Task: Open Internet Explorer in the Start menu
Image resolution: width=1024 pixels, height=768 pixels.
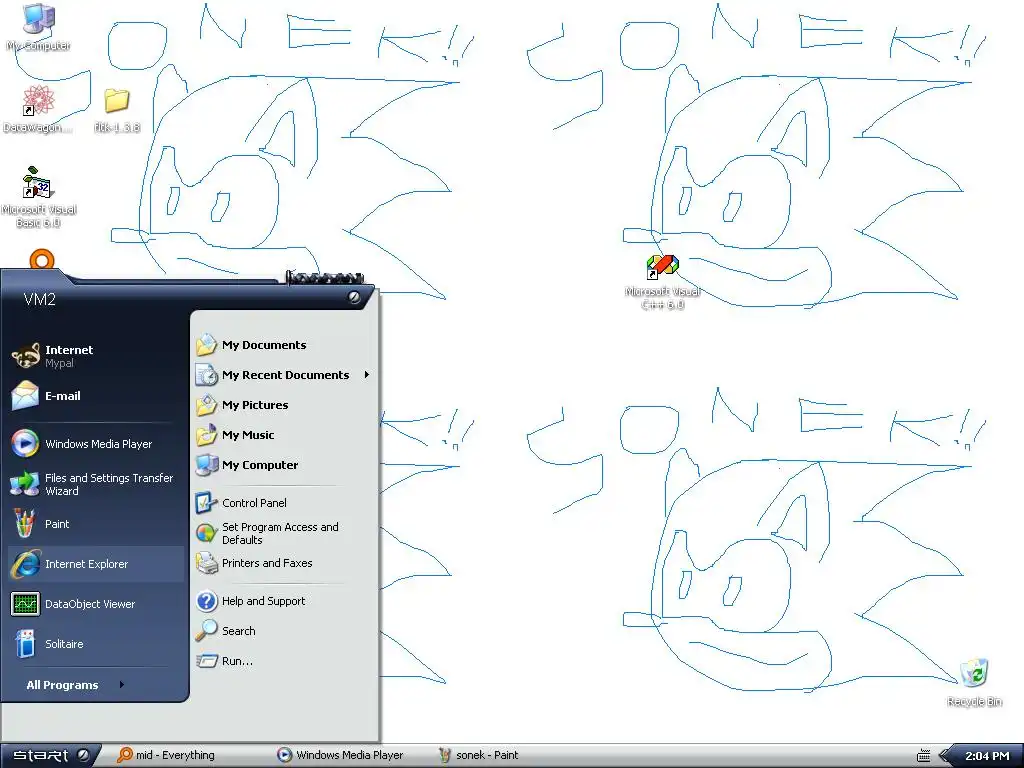Action: click(95, 564)
